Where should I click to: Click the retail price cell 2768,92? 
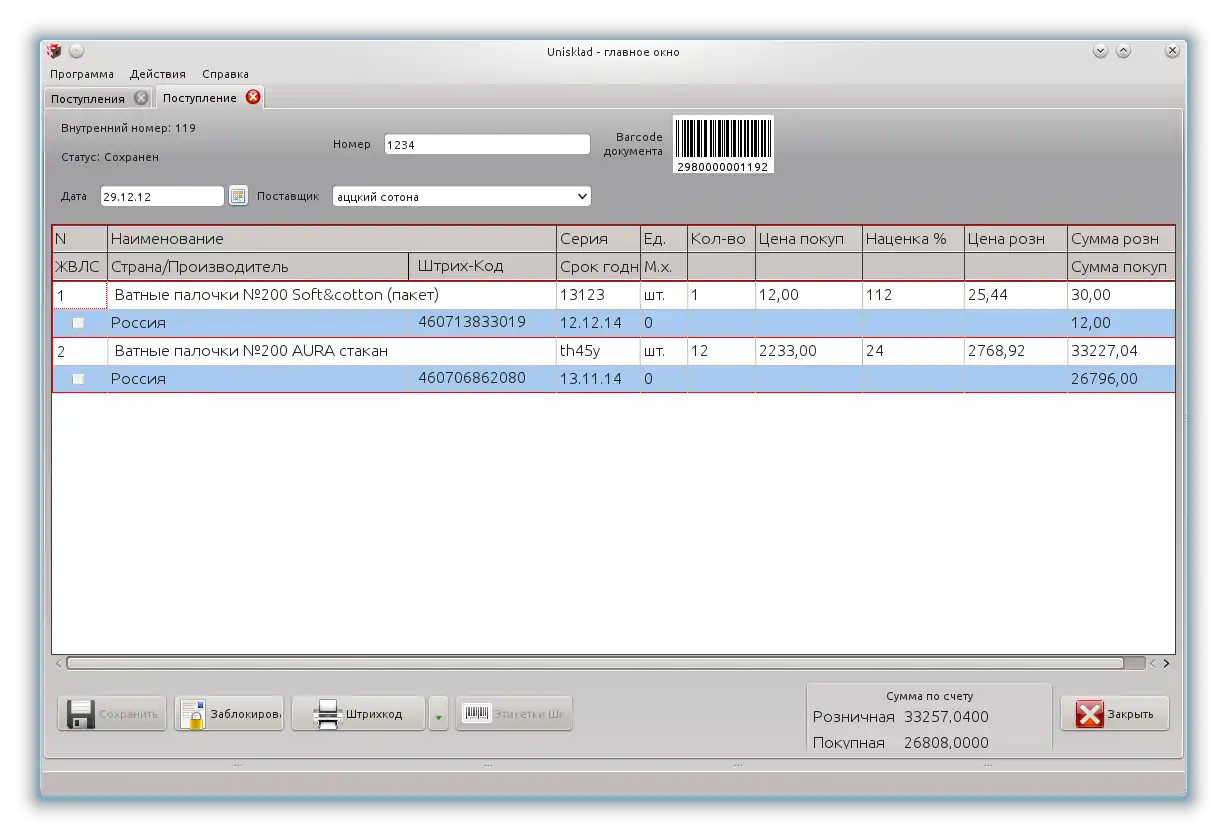click(x=1016, y=352)
